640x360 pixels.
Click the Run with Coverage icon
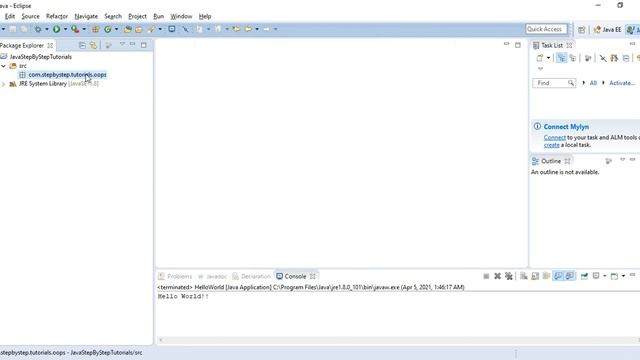click(x=75, y=29)
